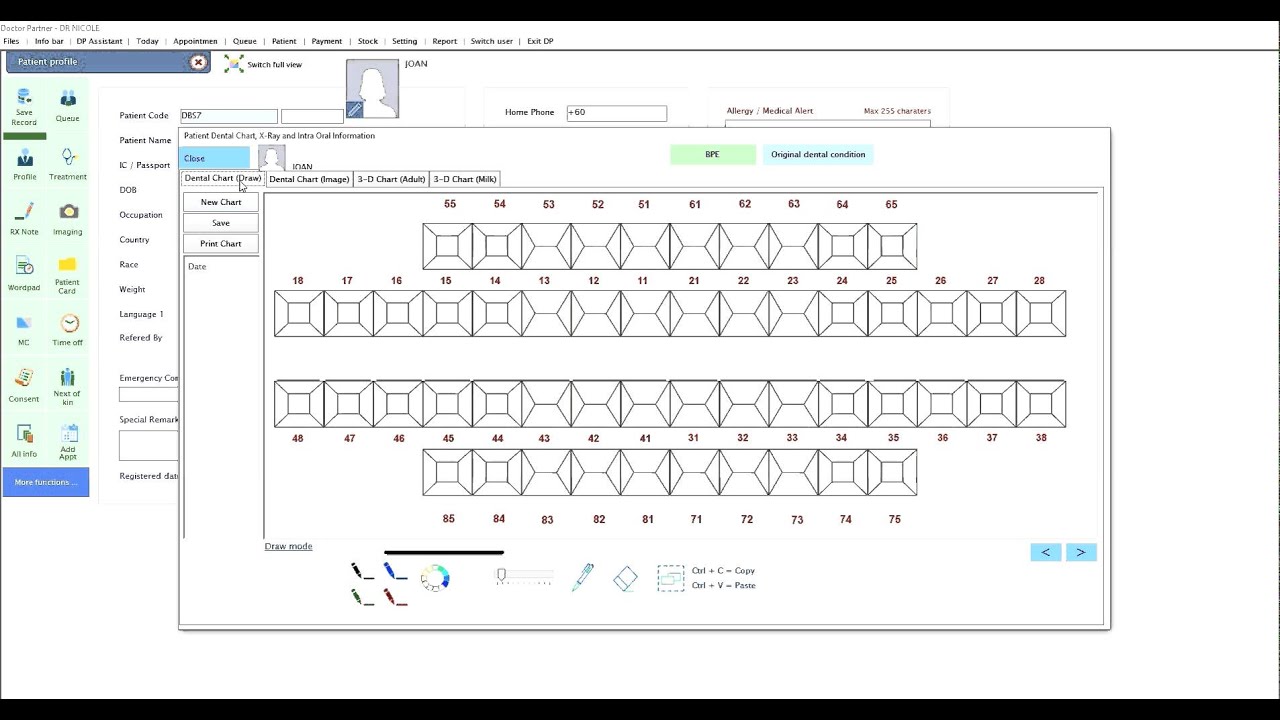1280x720 pixels.
Task: Click the edit photo pencil on patient picture
Action: point(354,110)
